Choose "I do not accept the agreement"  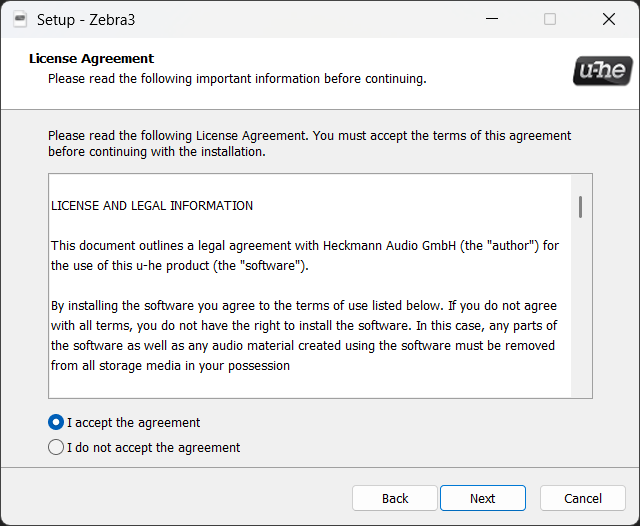tap(56, 447)
